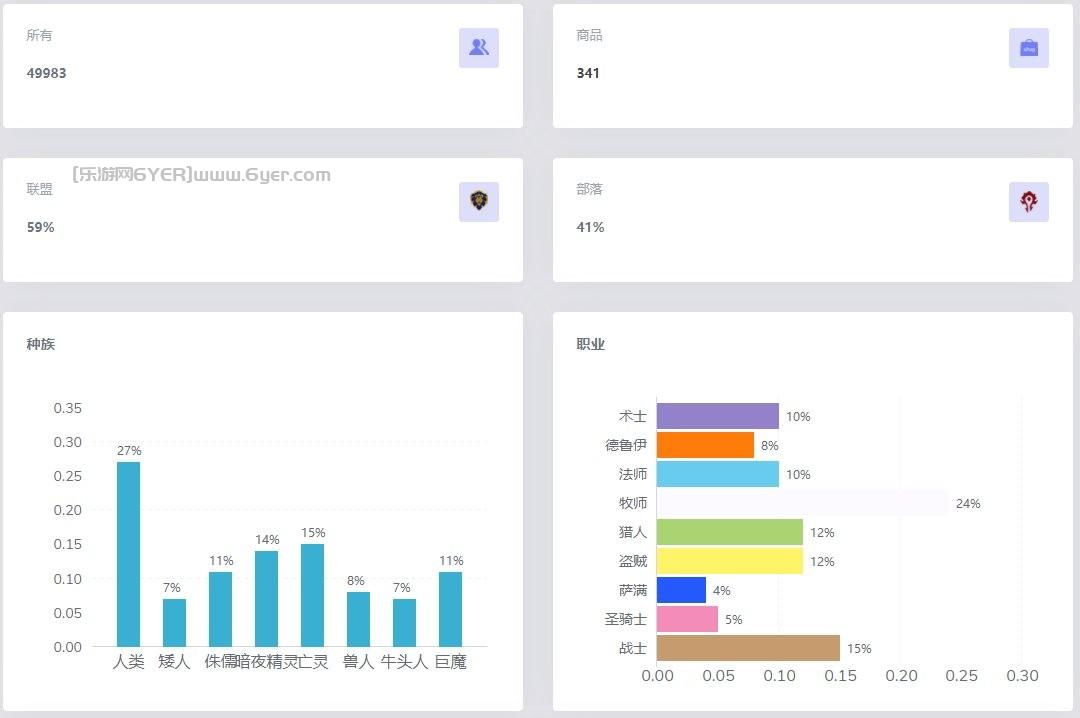Click the yellow 盗贼 bar
1080x718 pixels.
pos(729,561)
